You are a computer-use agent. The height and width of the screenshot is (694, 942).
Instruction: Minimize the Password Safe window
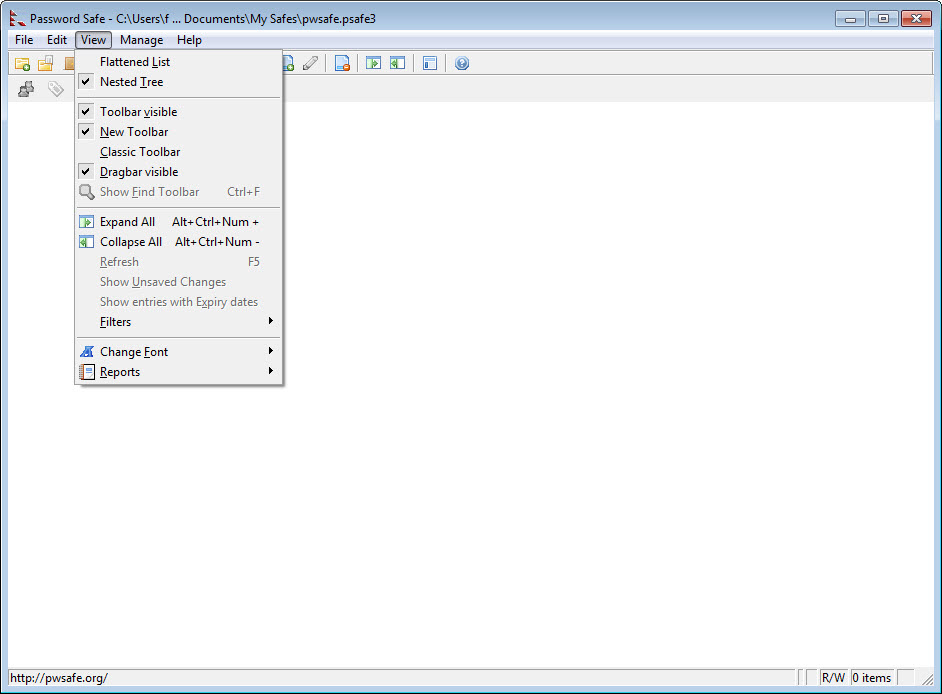[850, 19]
